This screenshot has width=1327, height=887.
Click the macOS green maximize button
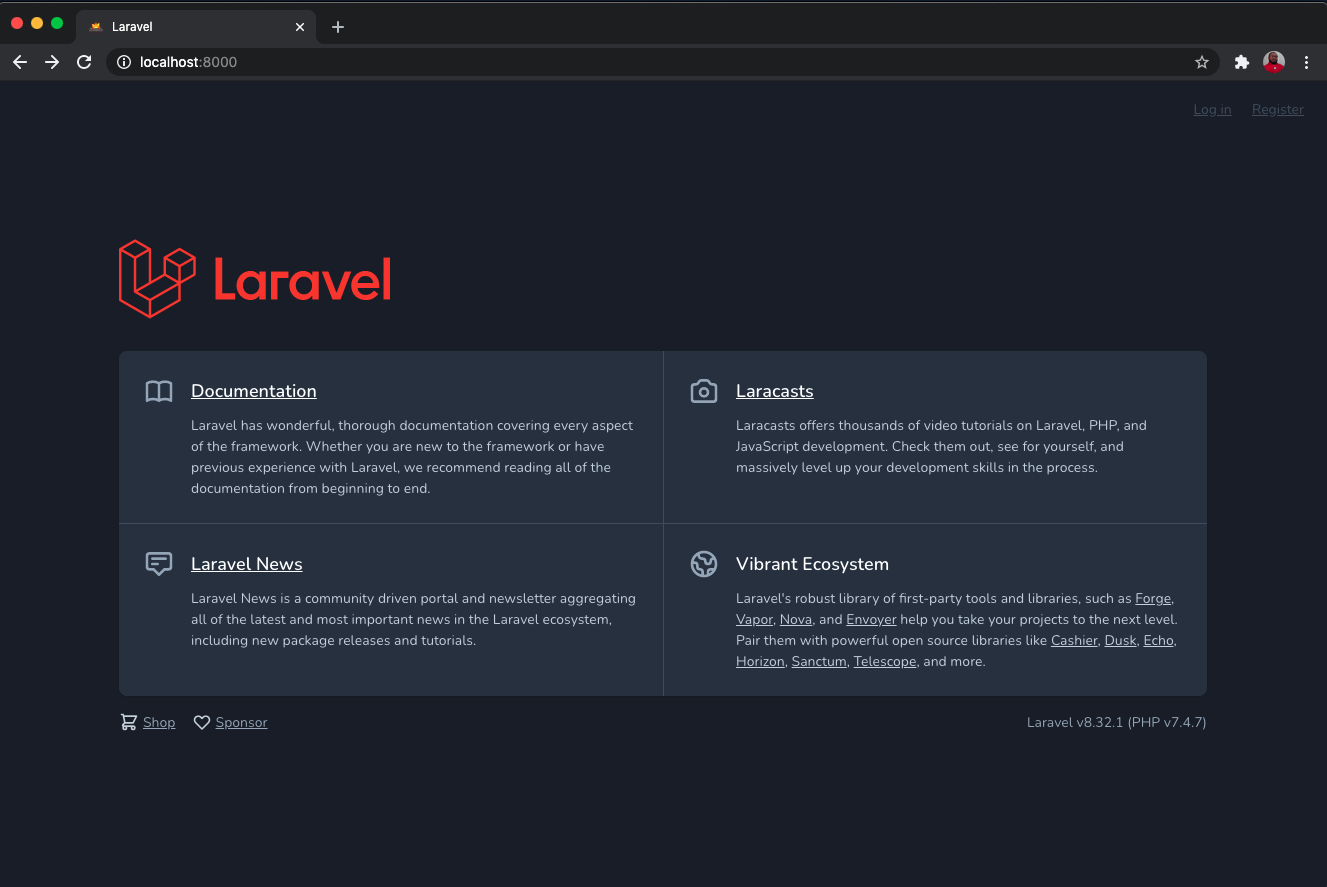57,23
